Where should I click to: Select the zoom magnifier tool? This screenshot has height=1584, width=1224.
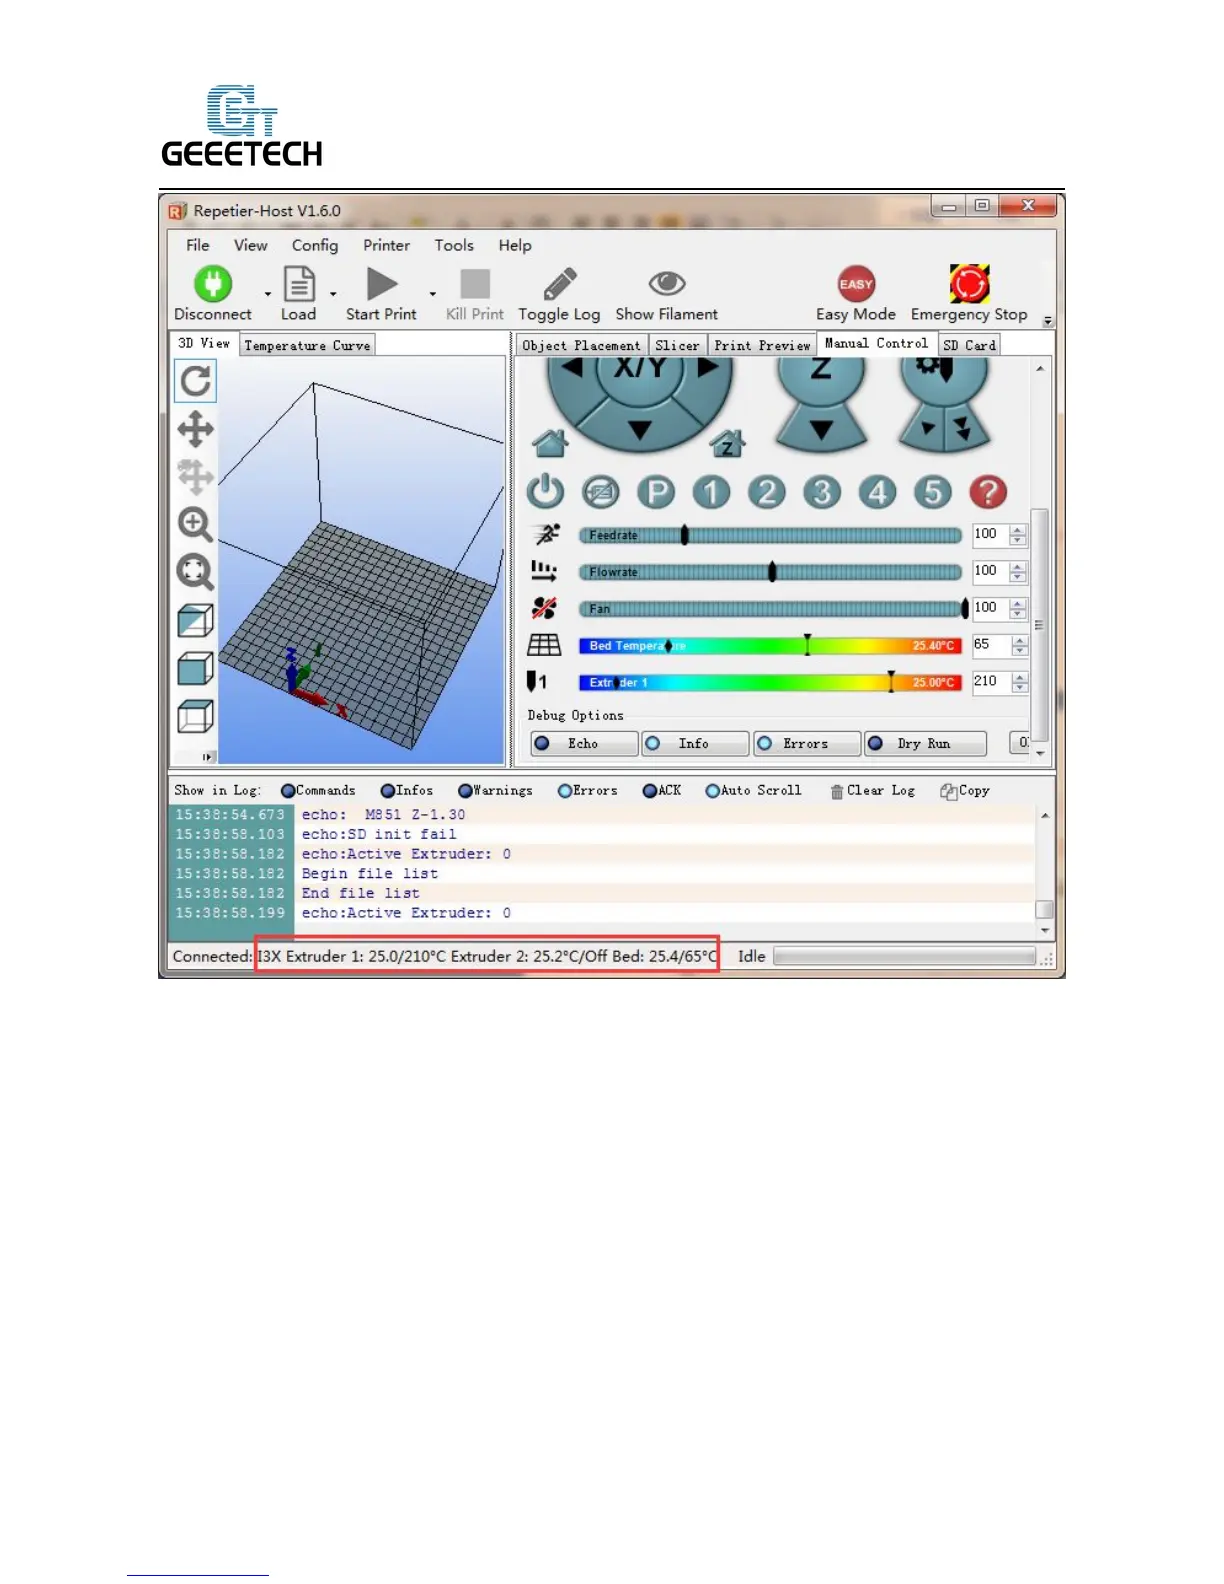pyautogui.click(x=195, y=524)
